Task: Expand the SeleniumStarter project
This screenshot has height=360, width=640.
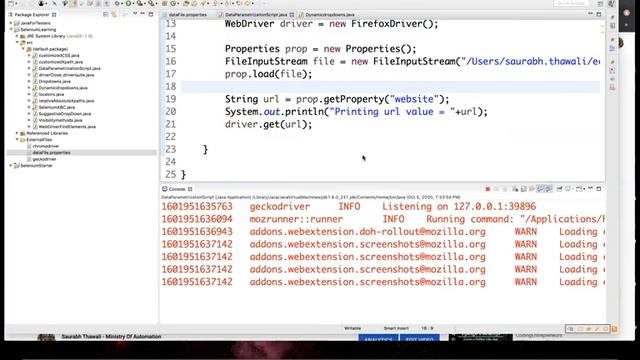Action: (11, 166)
